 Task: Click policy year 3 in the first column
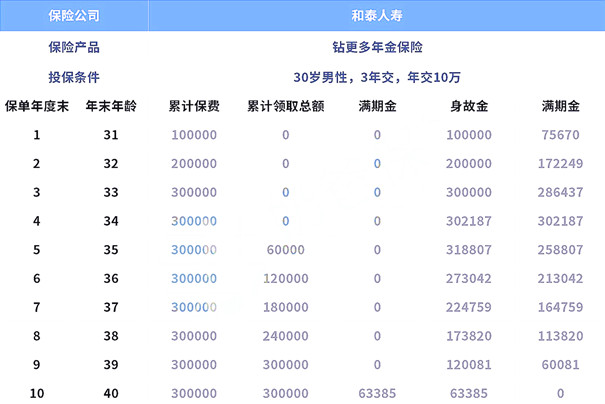(x=37, y=192)
